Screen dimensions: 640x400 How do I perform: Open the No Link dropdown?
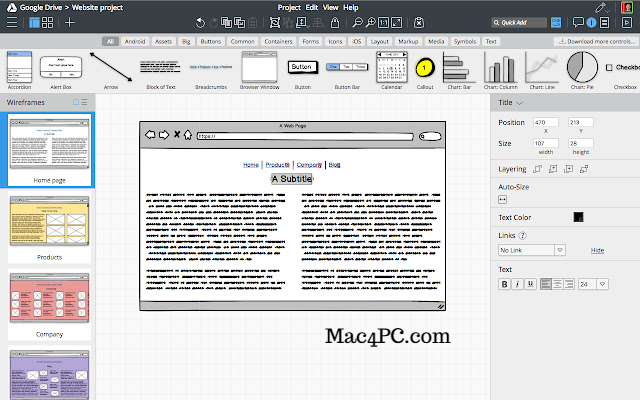point(531,250)
